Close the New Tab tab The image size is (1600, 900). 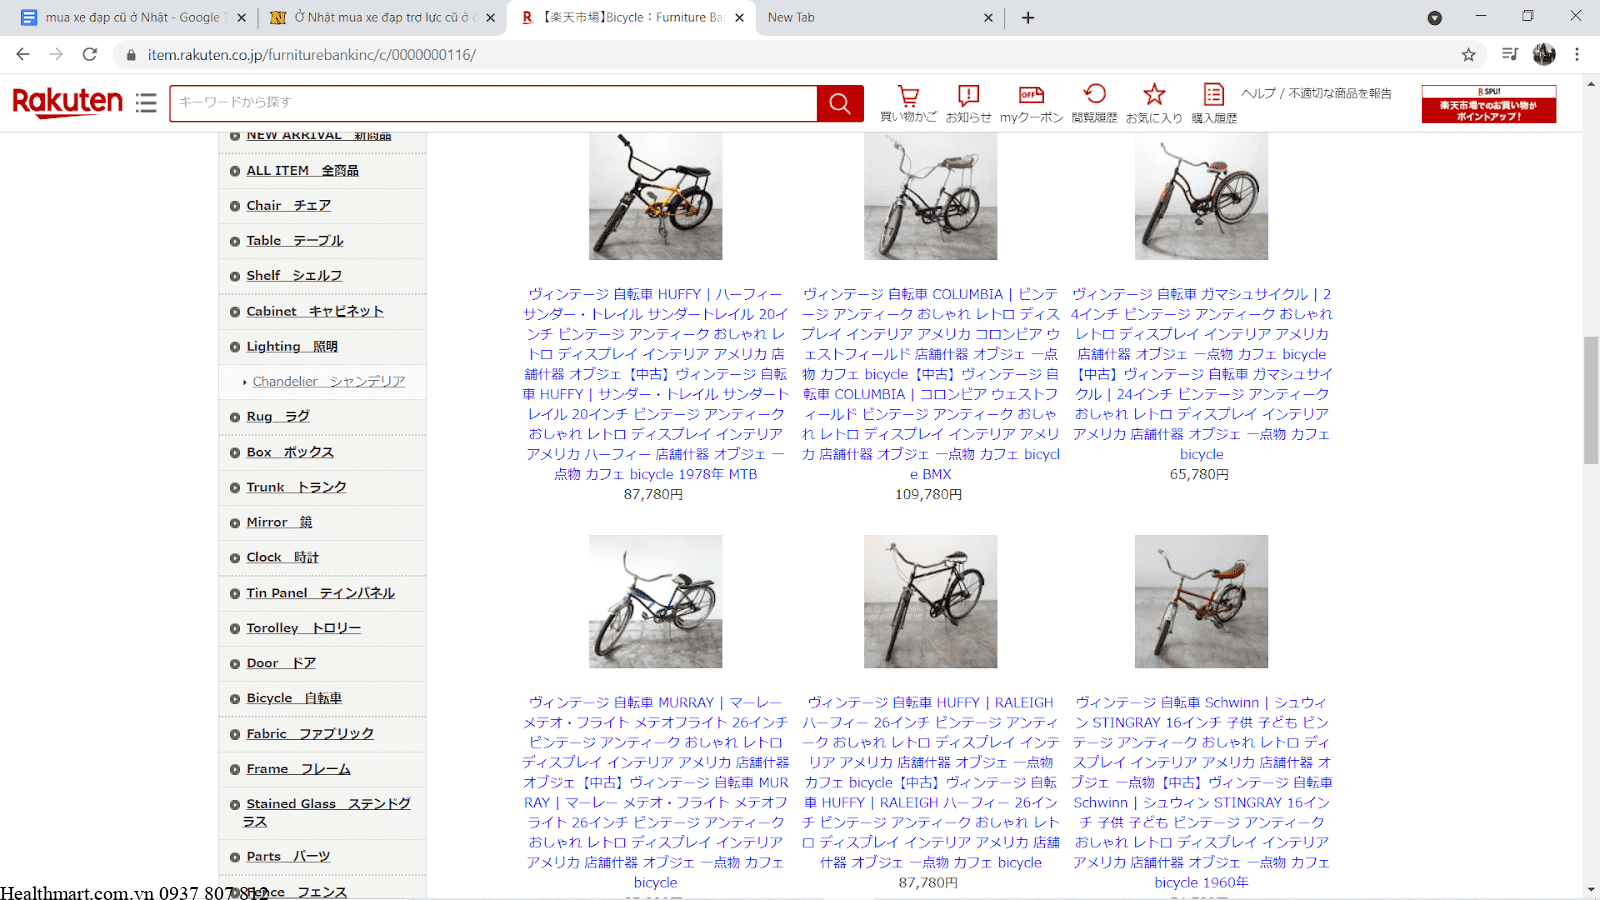pos(988,18)
